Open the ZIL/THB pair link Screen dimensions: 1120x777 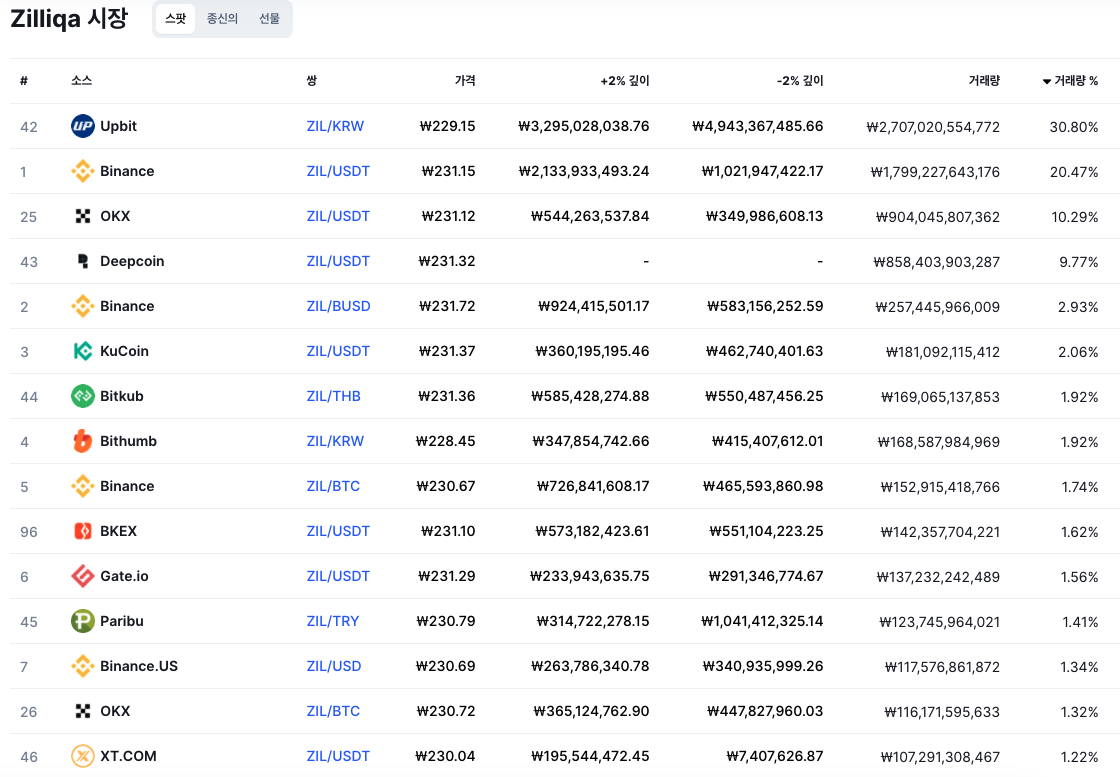[334, 396]
